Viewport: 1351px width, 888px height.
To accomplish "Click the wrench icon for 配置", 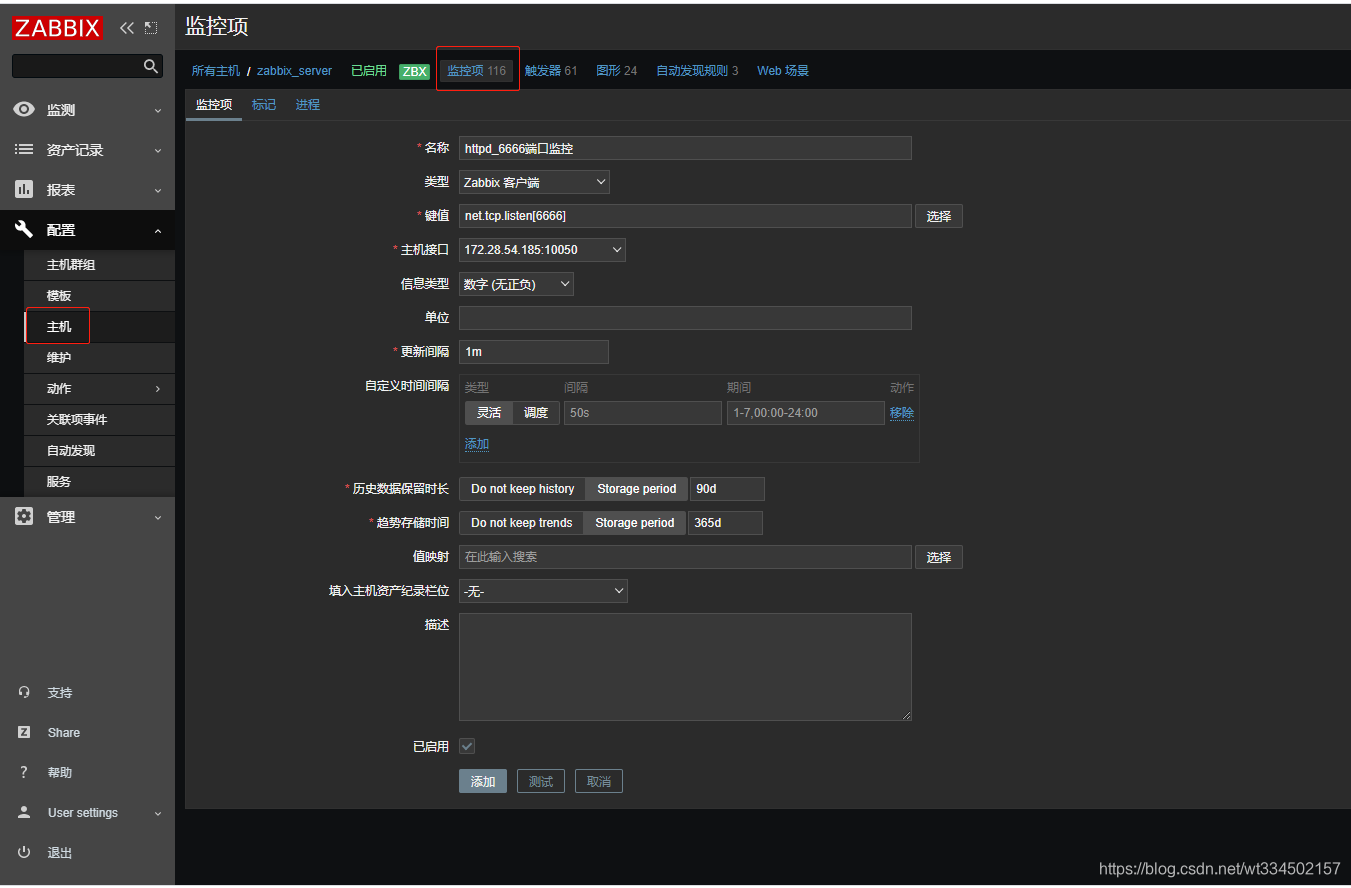I will 24,229.
